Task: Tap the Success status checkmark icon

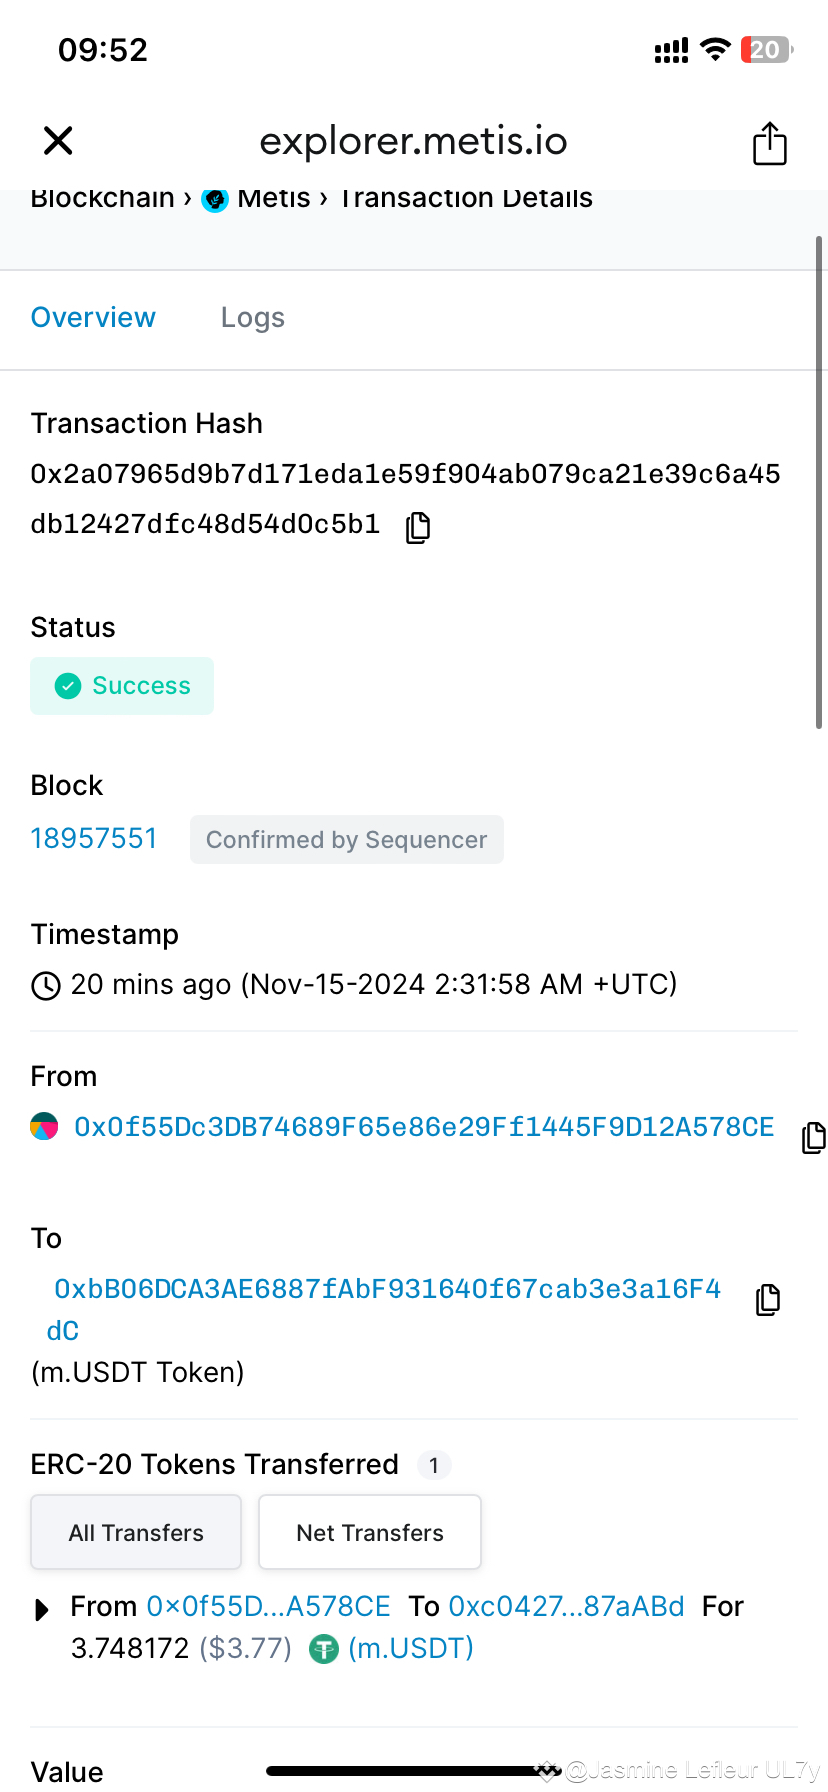Action: tap(67, 686)
